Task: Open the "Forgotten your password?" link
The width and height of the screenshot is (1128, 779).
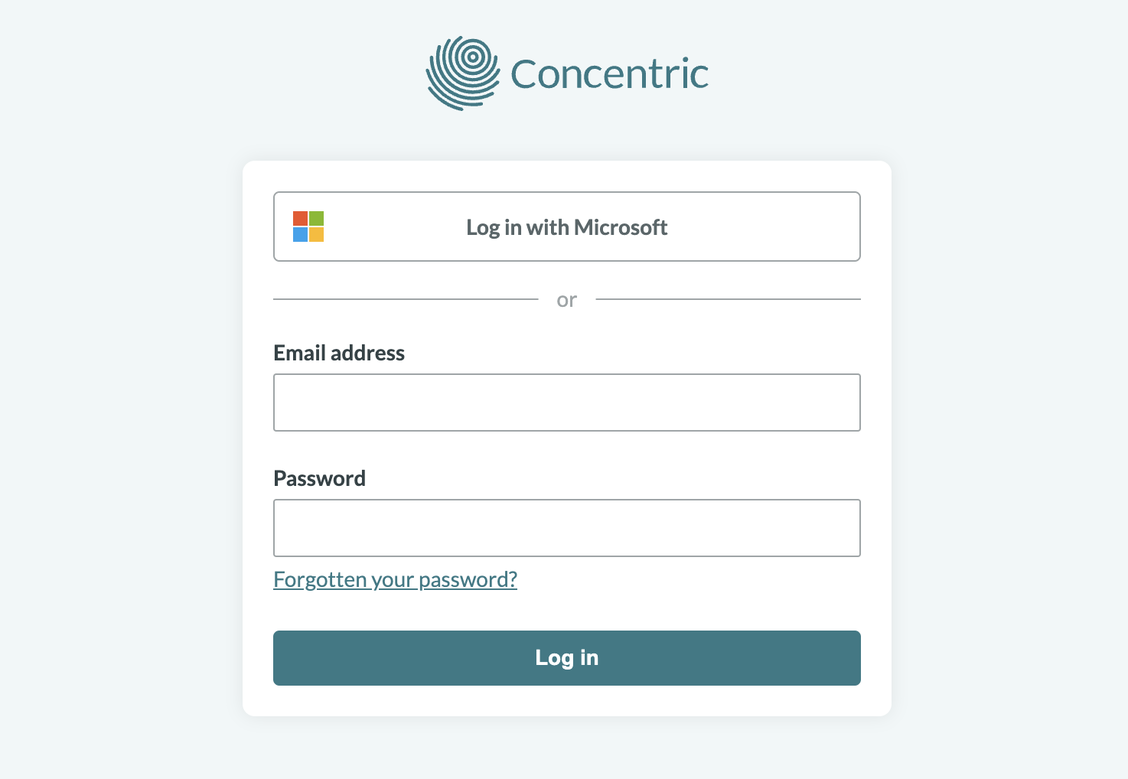Action: [x=395, y=580]
